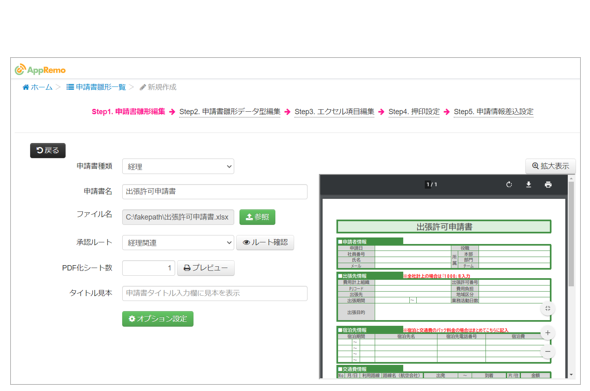Open Step4. 押印設定 step
This screenshot has width=590, height=391.
click(x=414, y=111)
